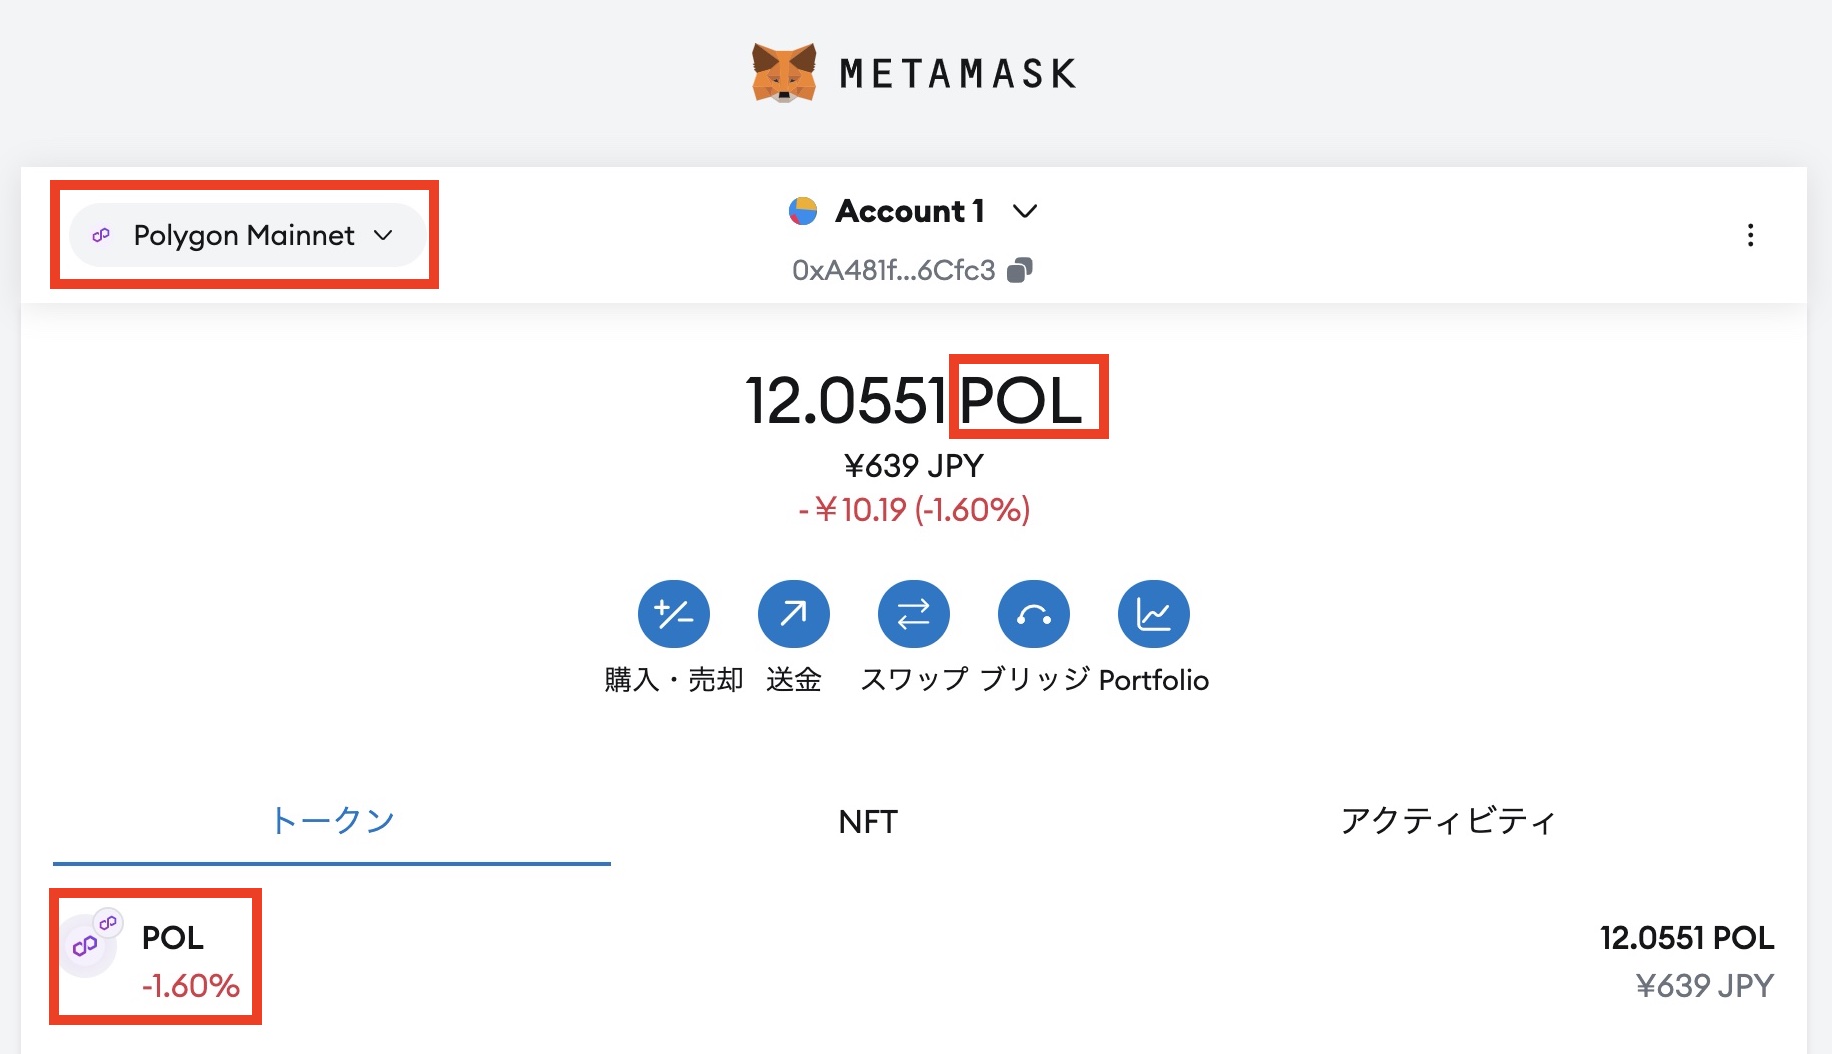Click the copy address icon
Screen dimensions: 1832x1054
tap(1020, 269)
